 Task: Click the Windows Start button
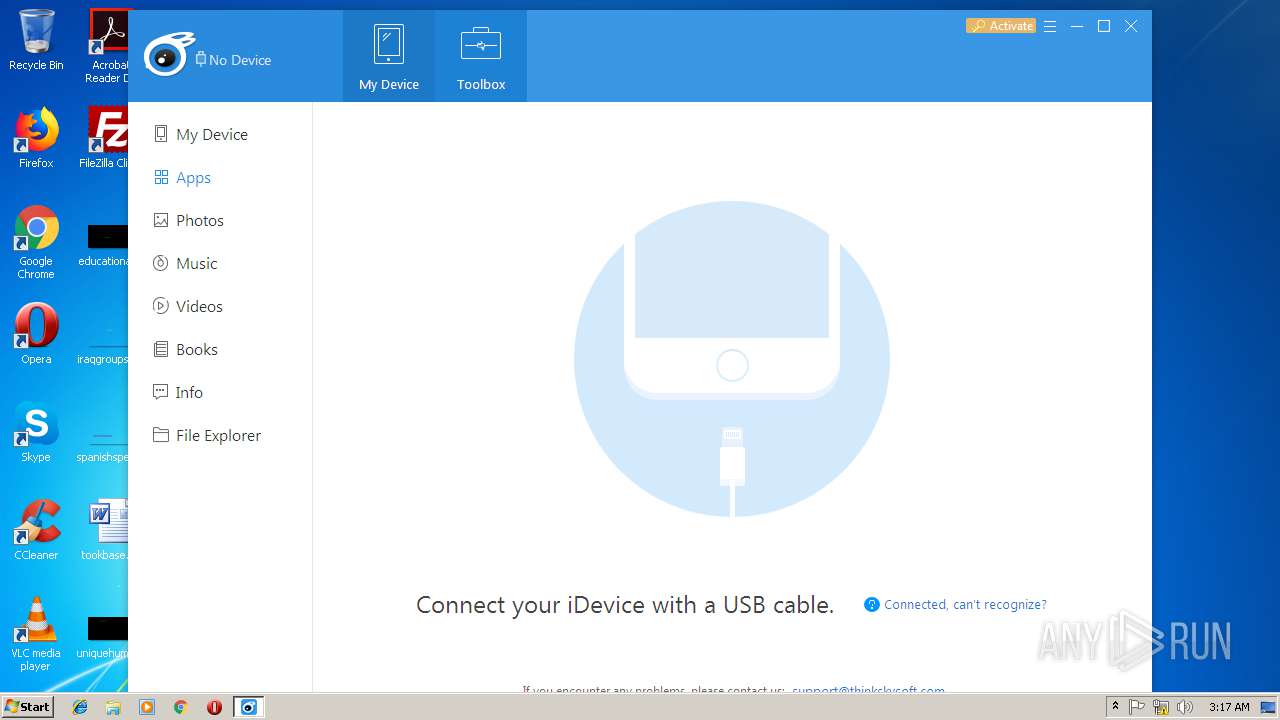coord(27,707)
